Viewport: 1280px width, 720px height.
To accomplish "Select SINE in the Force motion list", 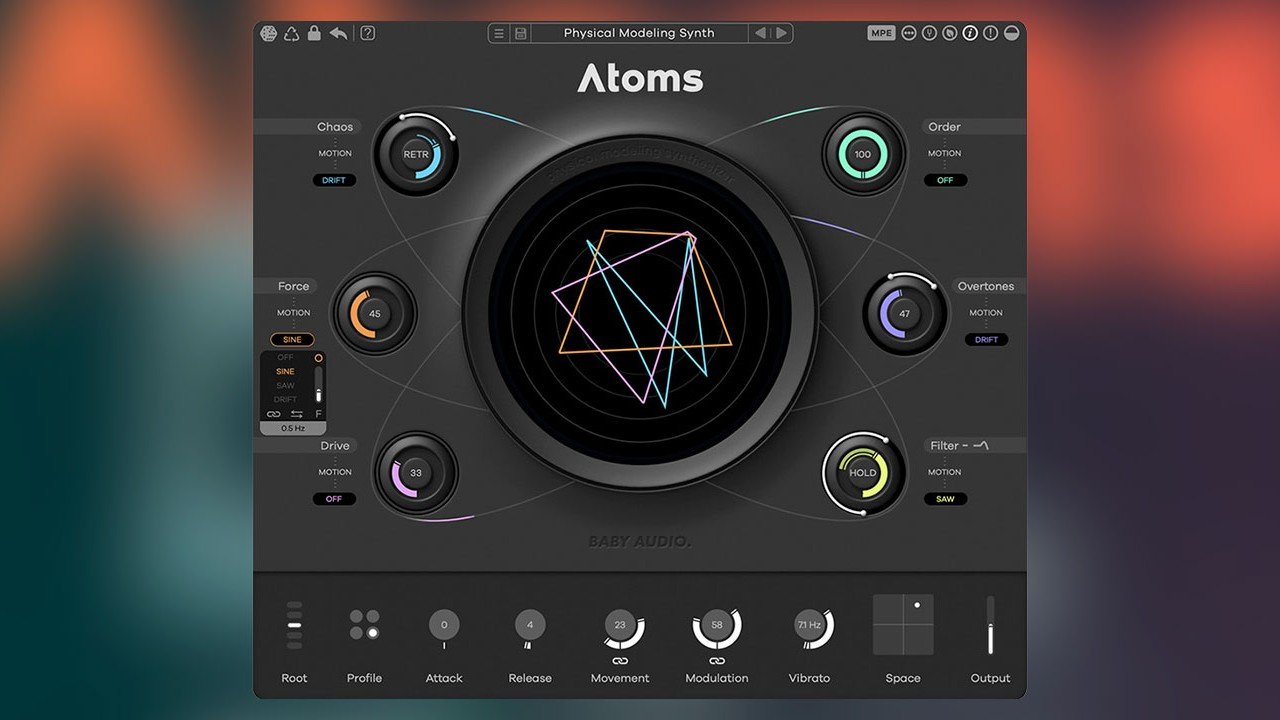I will [x=285, y=371].
